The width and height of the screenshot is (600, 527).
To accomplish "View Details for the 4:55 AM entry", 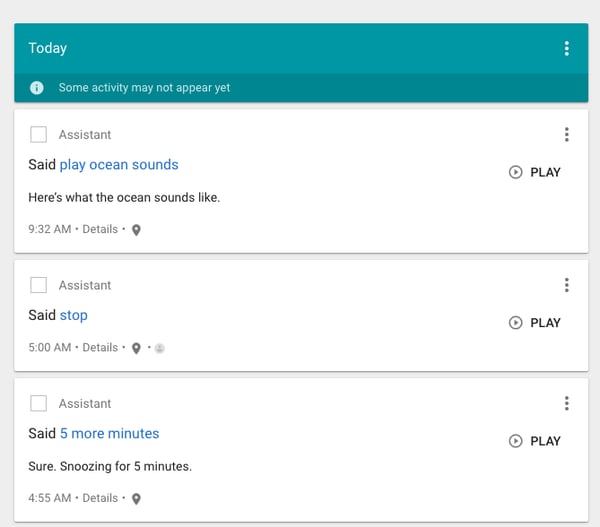I will (100, 498).
